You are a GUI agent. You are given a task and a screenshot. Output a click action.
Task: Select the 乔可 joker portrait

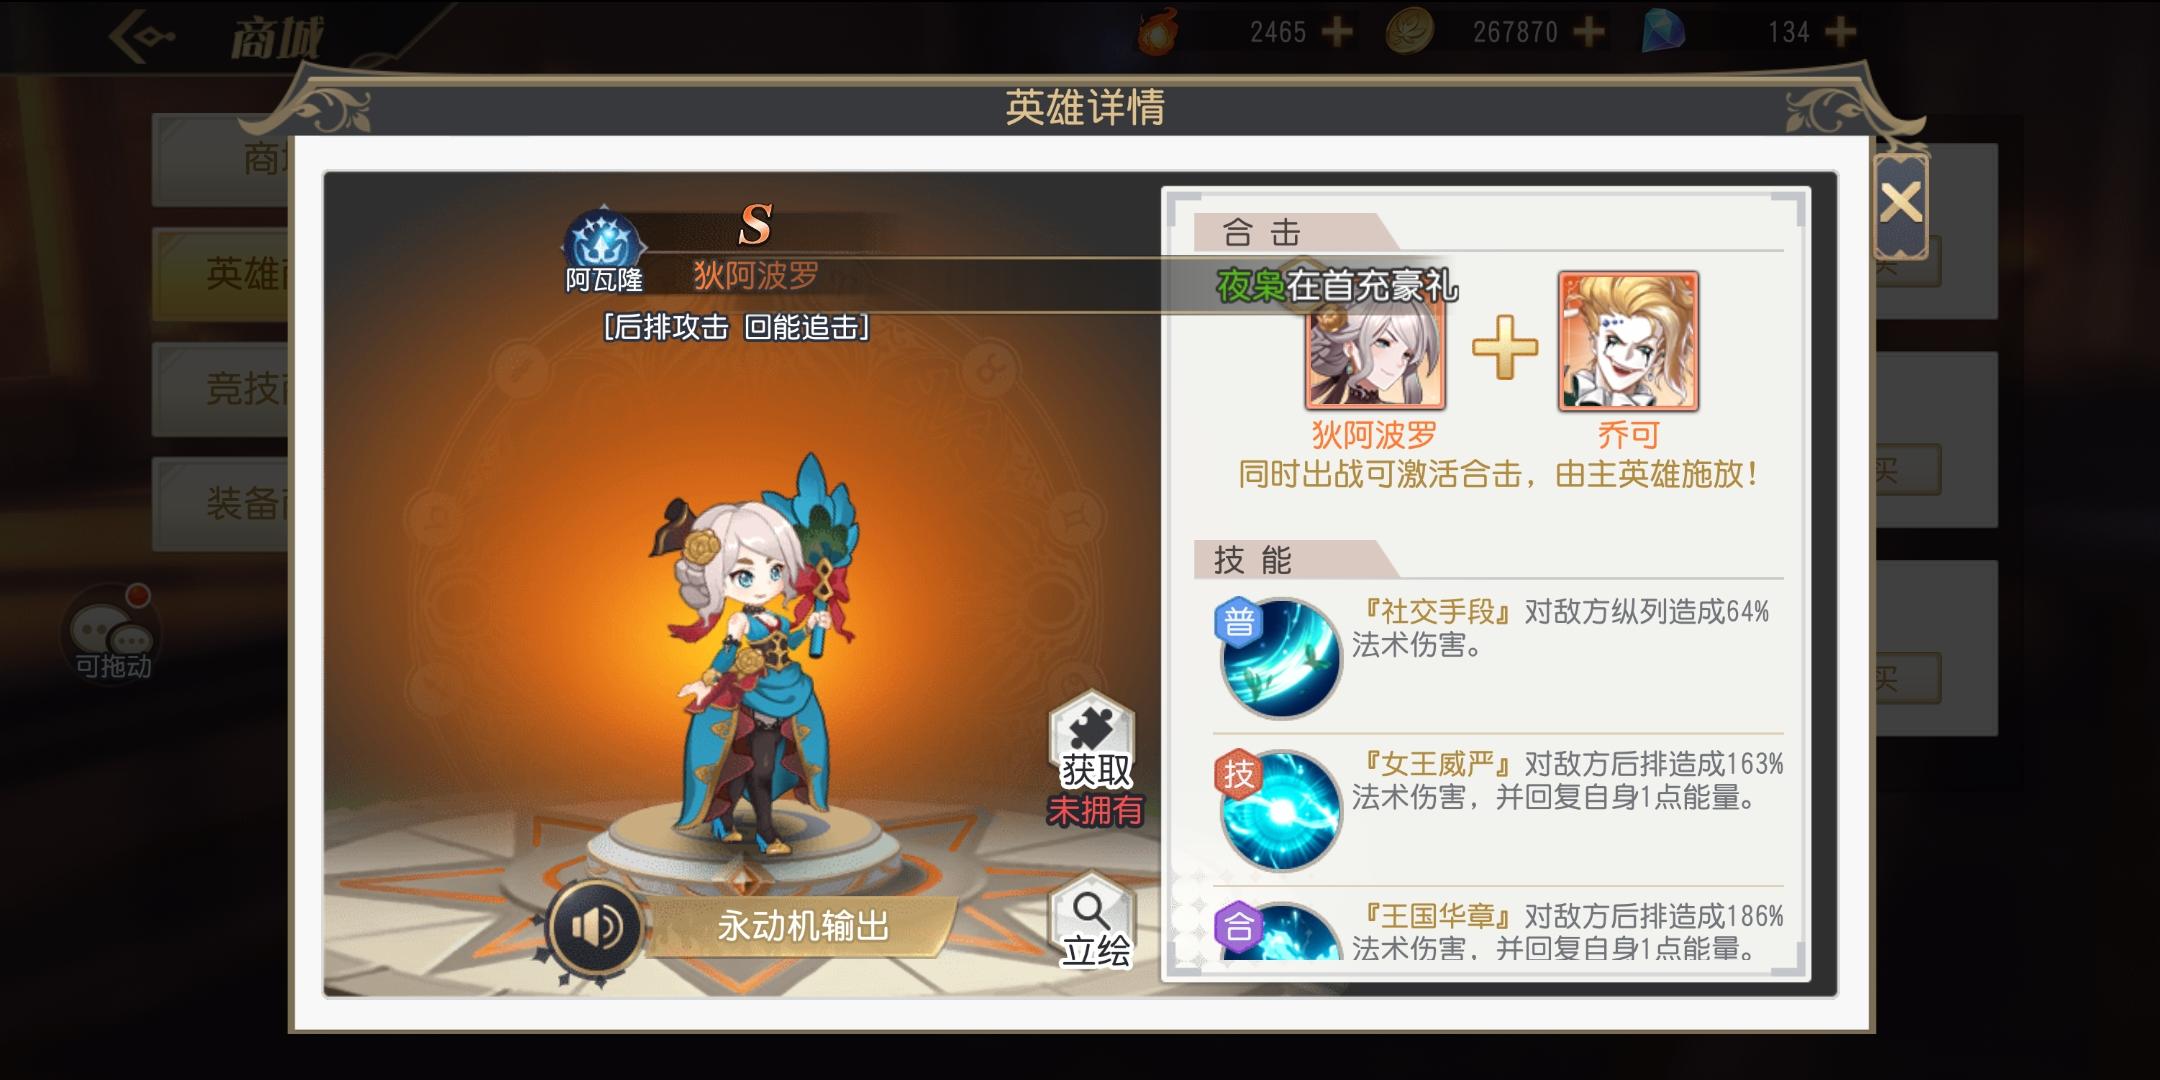coord(1628,342)
